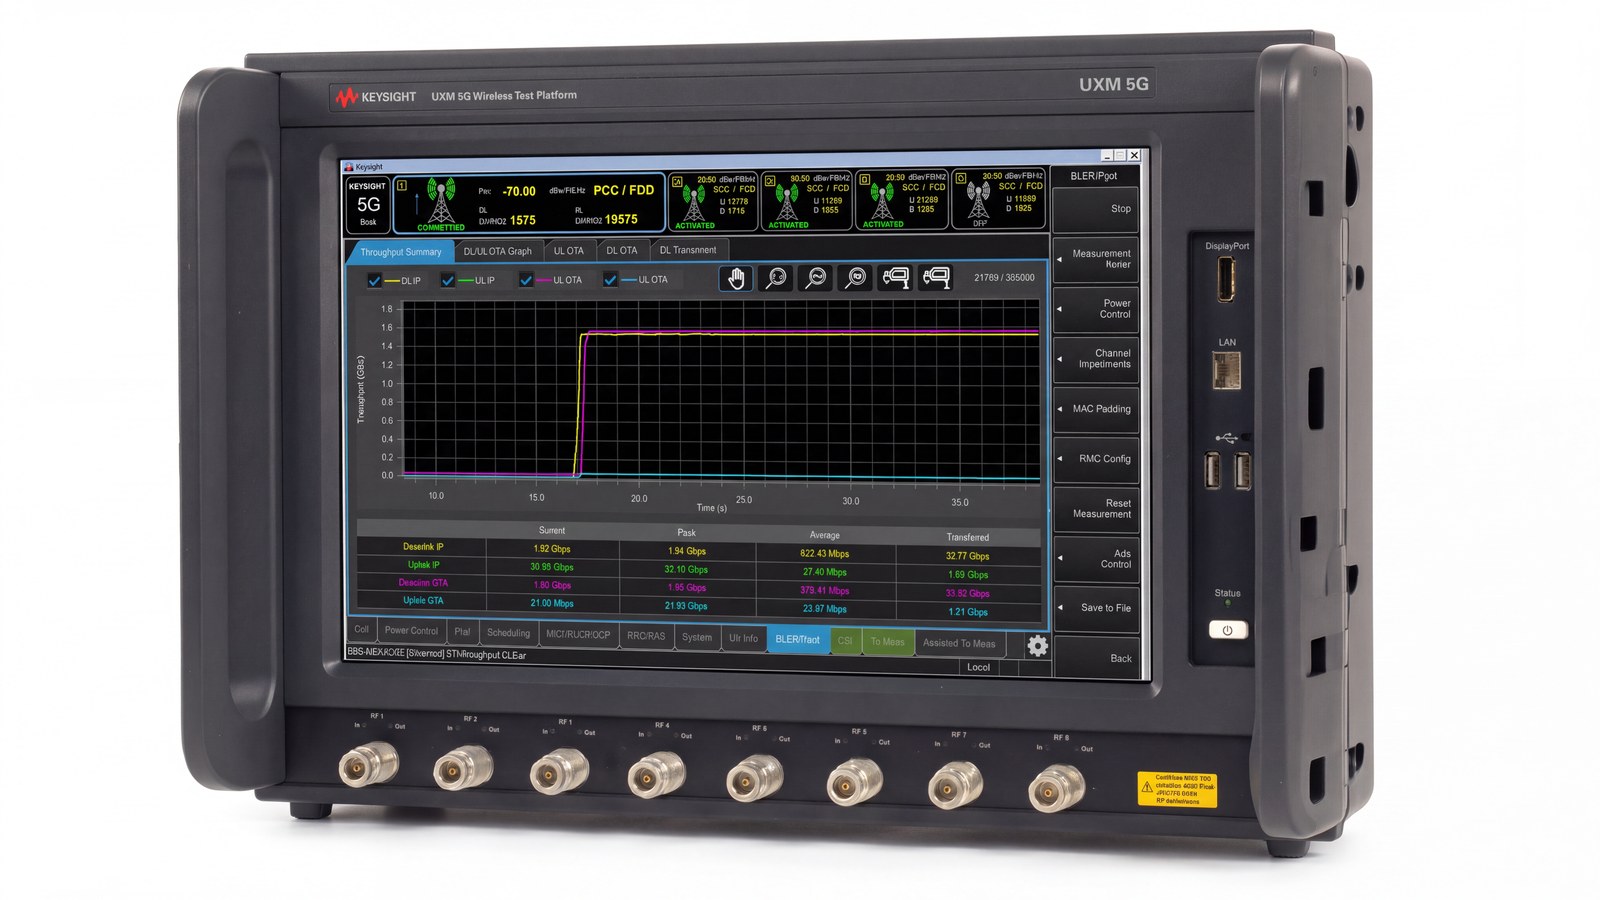Image resolution: width=1600 pixels, height=900 pixels.
Task: Select the green CSI tab
Action: (x=845, y=641)
